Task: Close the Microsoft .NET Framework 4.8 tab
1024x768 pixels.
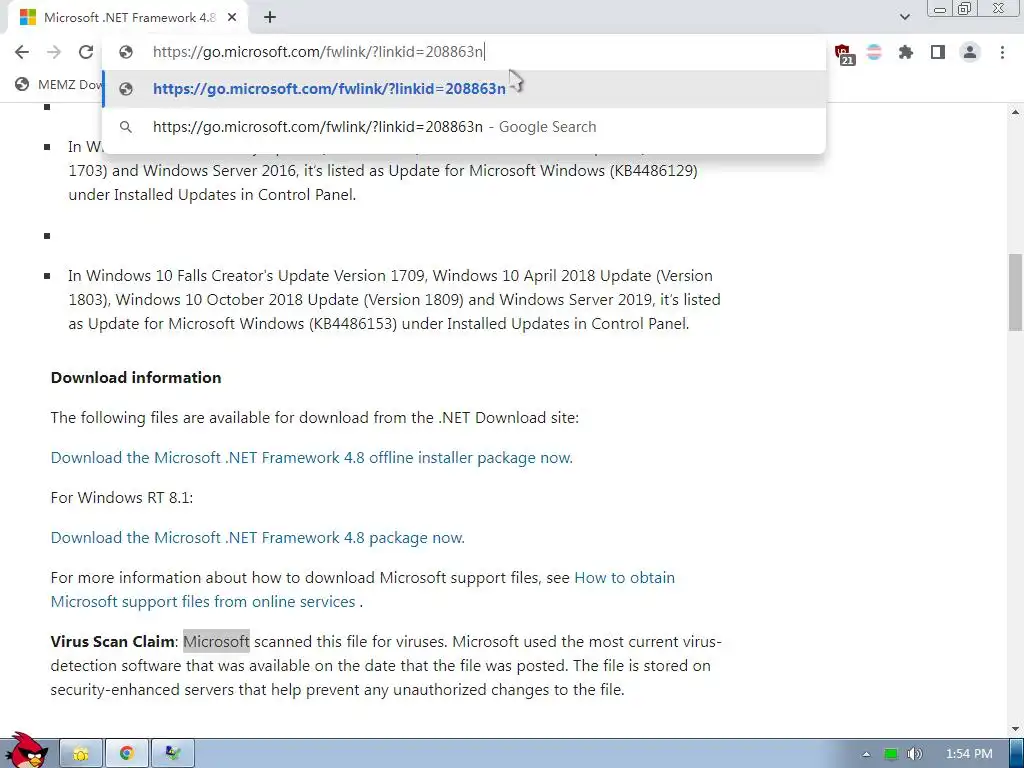Action: [x=232, y=18]
